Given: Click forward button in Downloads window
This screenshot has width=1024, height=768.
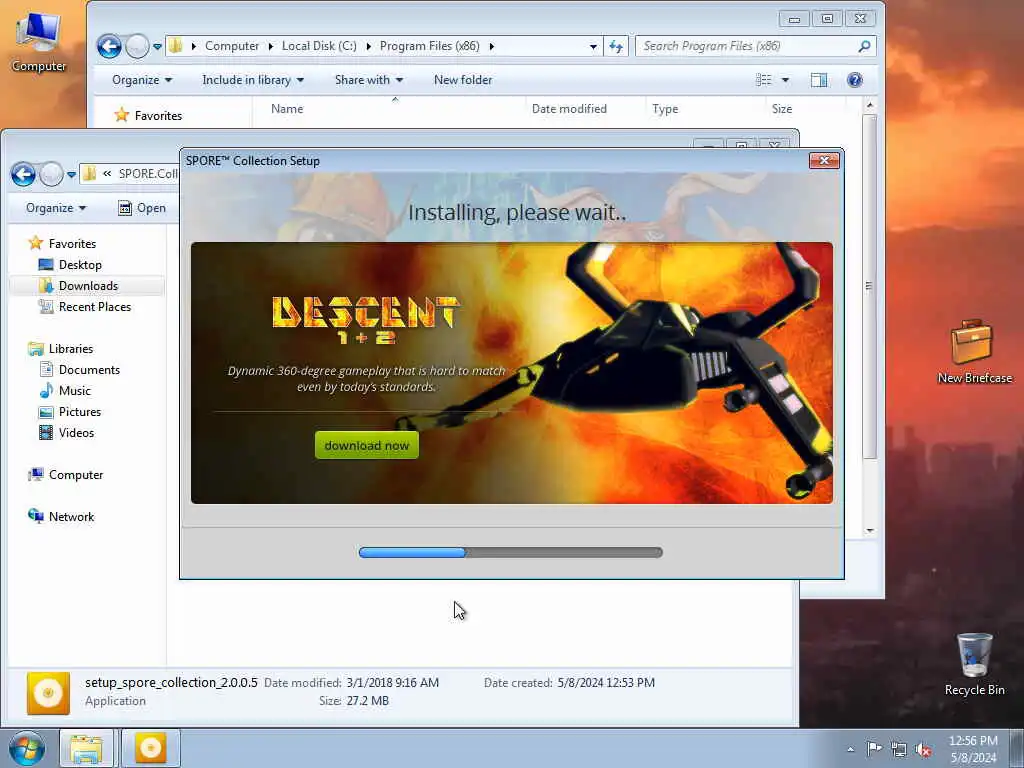Looking at the screenshot, I should (x=51, y=174).
